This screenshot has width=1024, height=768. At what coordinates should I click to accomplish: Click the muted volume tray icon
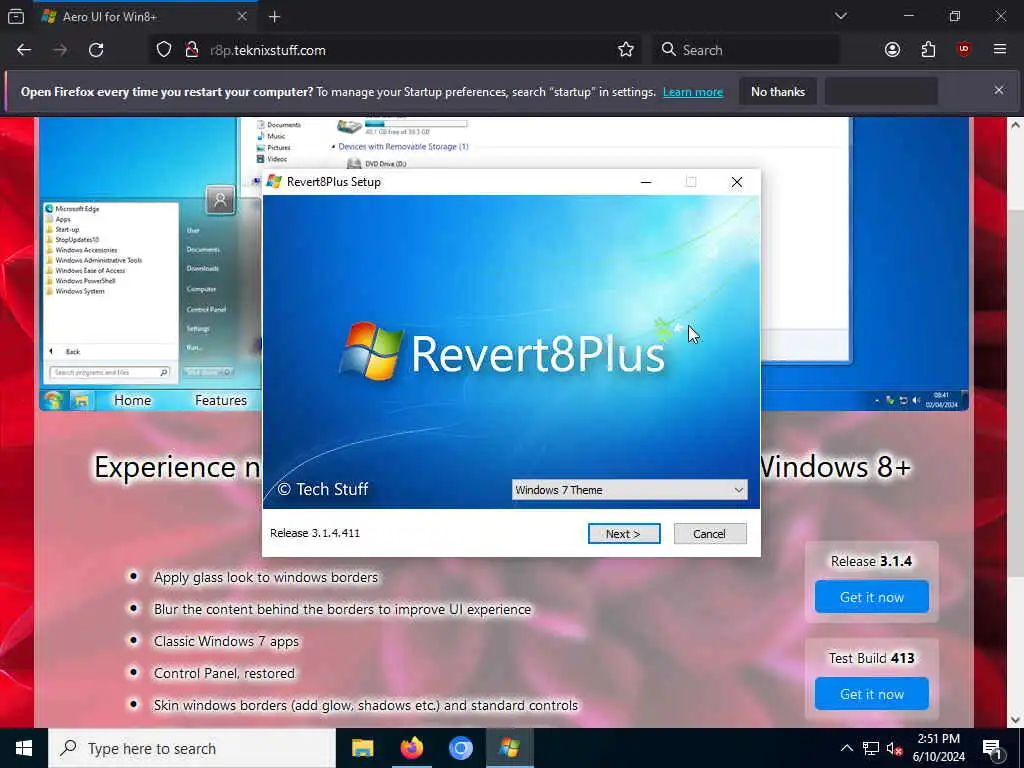pos(894,748)
